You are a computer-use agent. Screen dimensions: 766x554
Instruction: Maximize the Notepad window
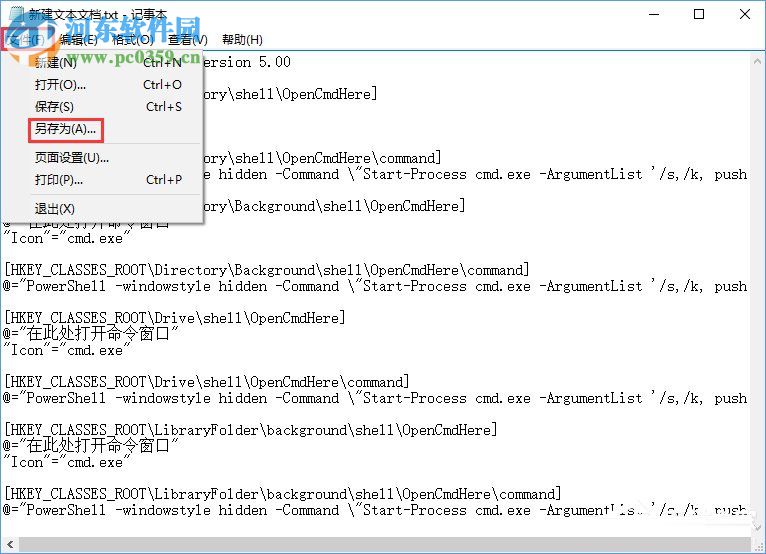coord(699,14)
